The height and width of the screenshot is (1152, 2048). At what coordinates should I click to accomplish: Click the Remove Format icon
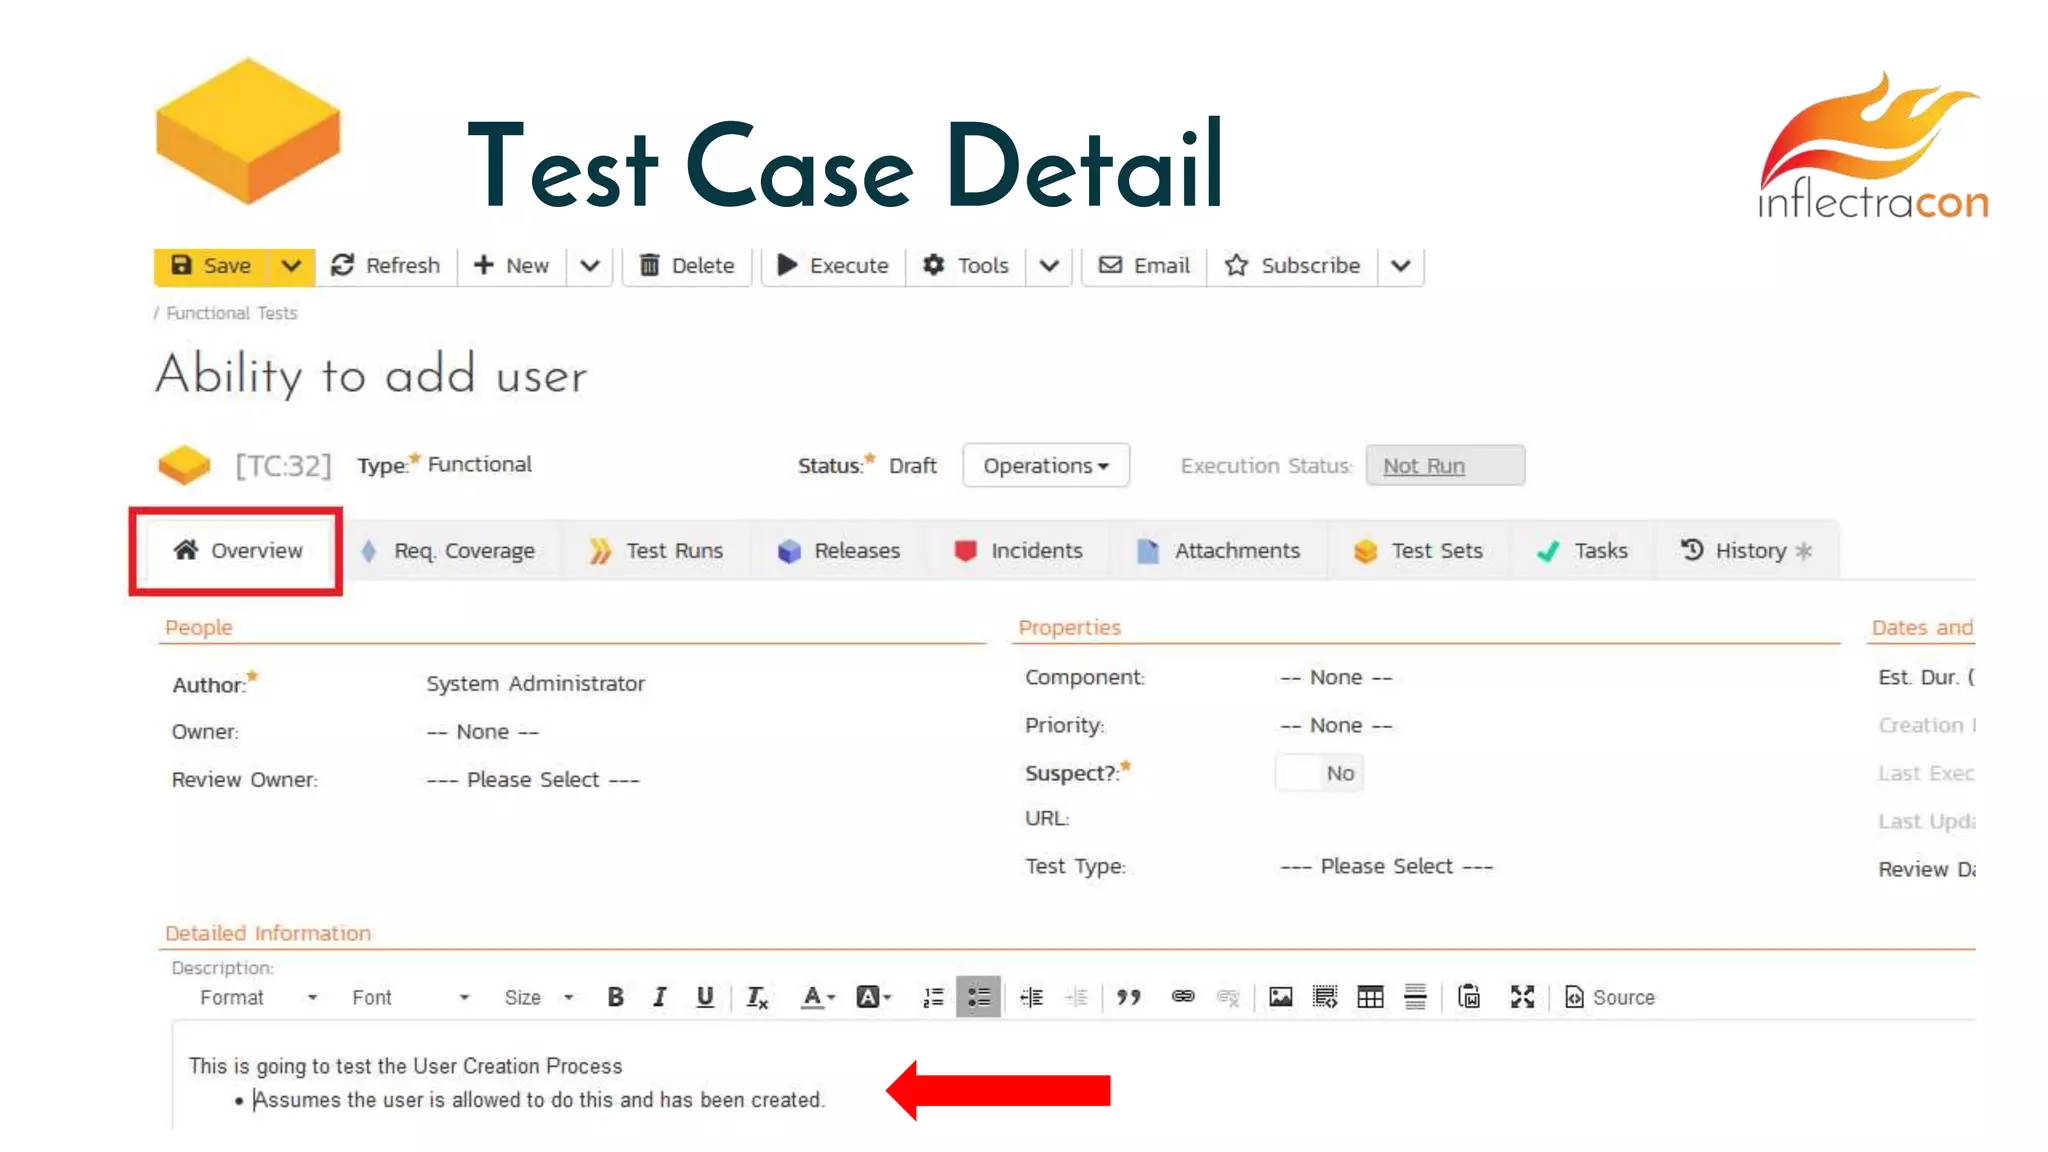(x=757, y=997)
